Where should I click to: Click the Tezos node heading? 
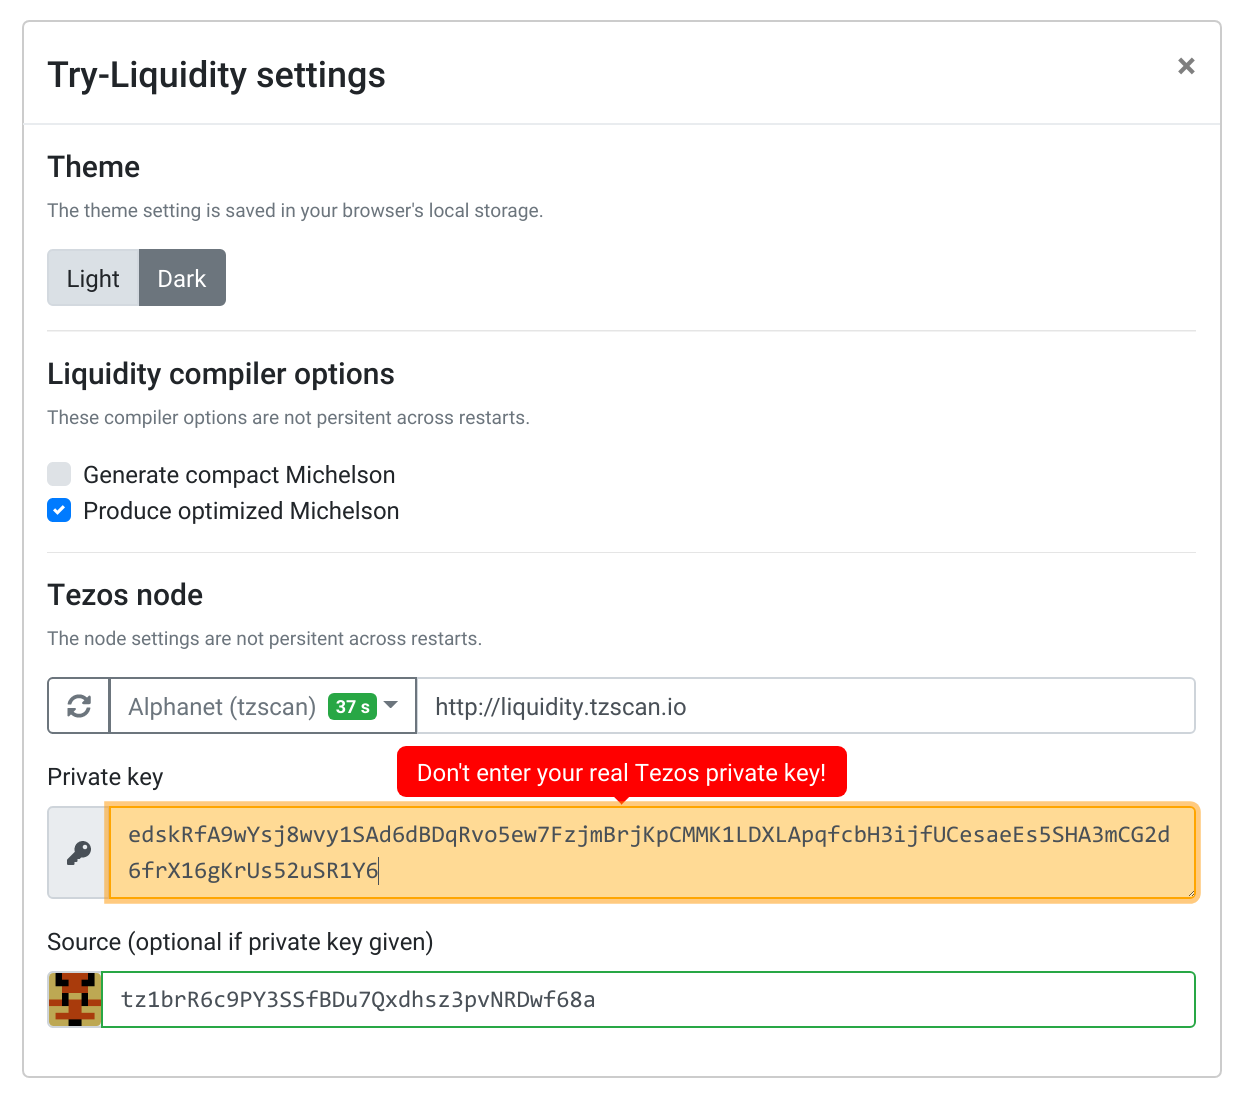pos(125,595)
